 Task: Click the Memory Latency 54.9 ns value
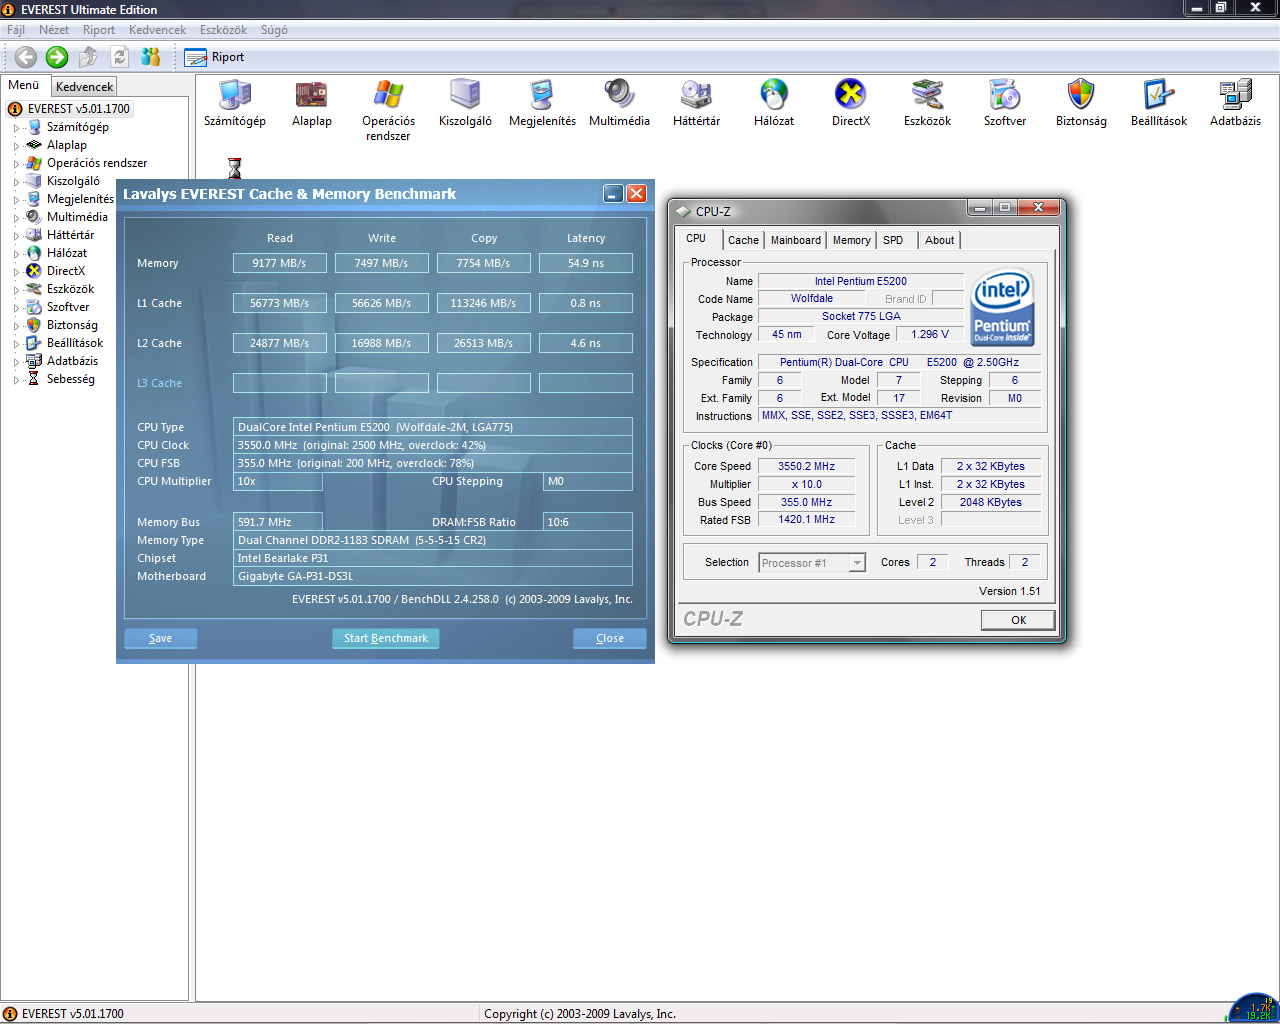coord(586,263)
